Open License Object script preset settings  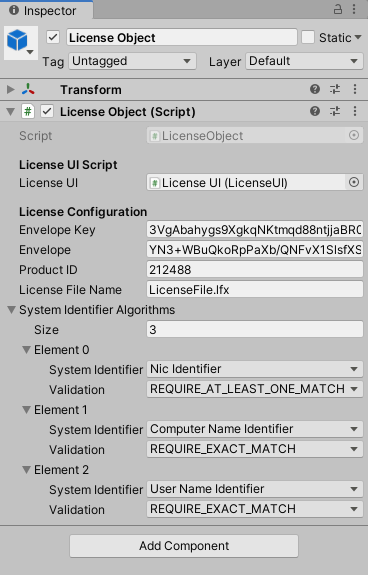[x=335, y=111]
